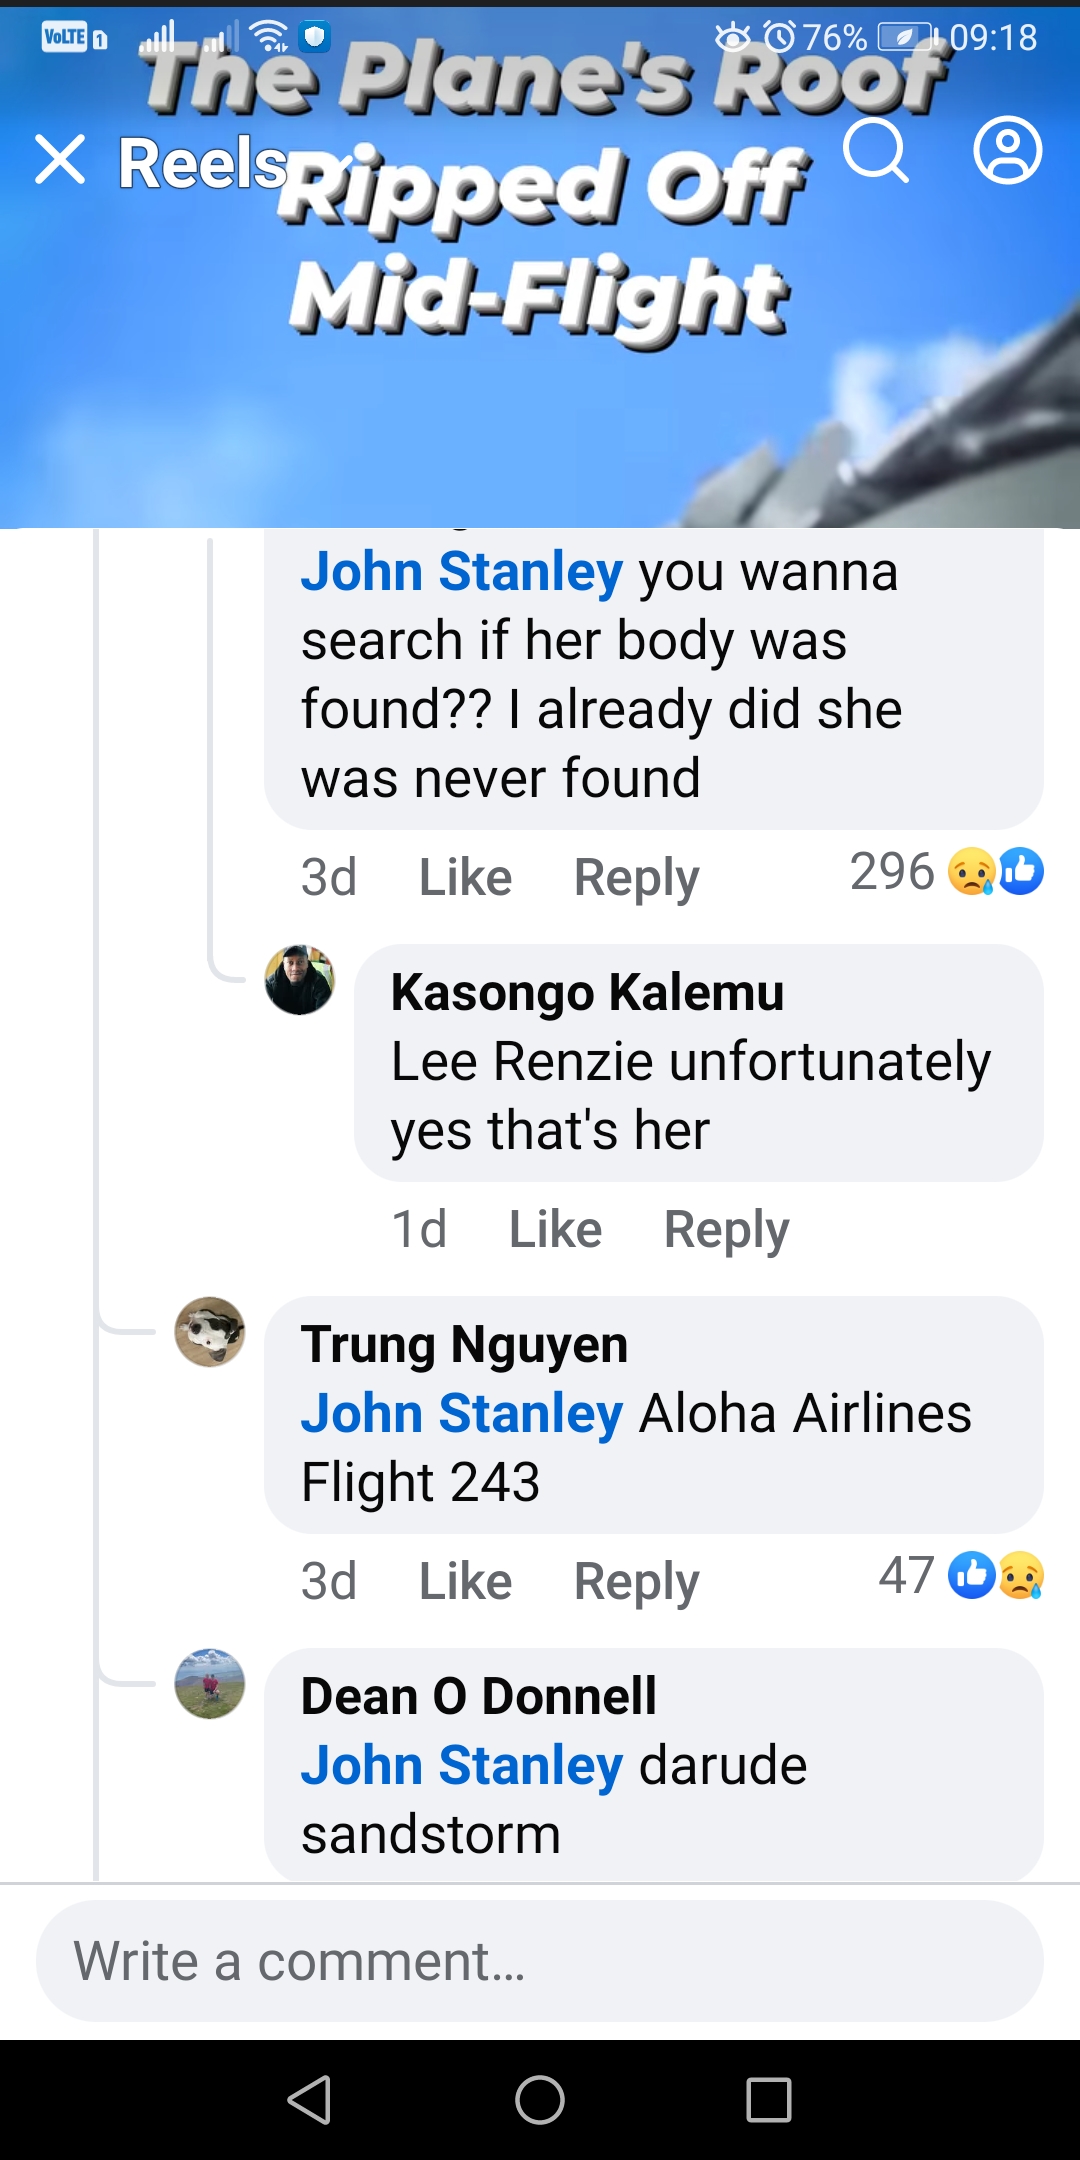Viewport: 1080px width, 2160px height.
Task: Open the profile account icon
Action: point(1007,152)
